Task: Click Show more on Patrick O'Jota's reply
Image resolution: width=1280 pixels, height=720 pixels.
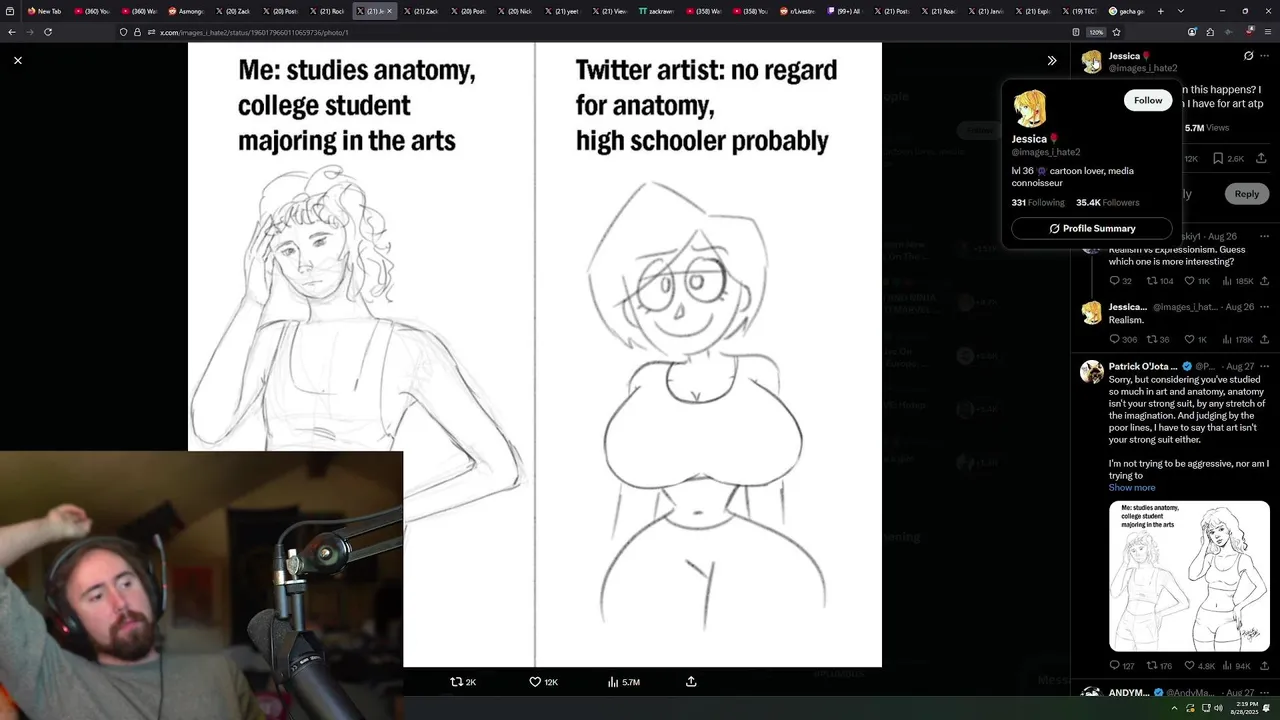Action: tap(1132, 488)
